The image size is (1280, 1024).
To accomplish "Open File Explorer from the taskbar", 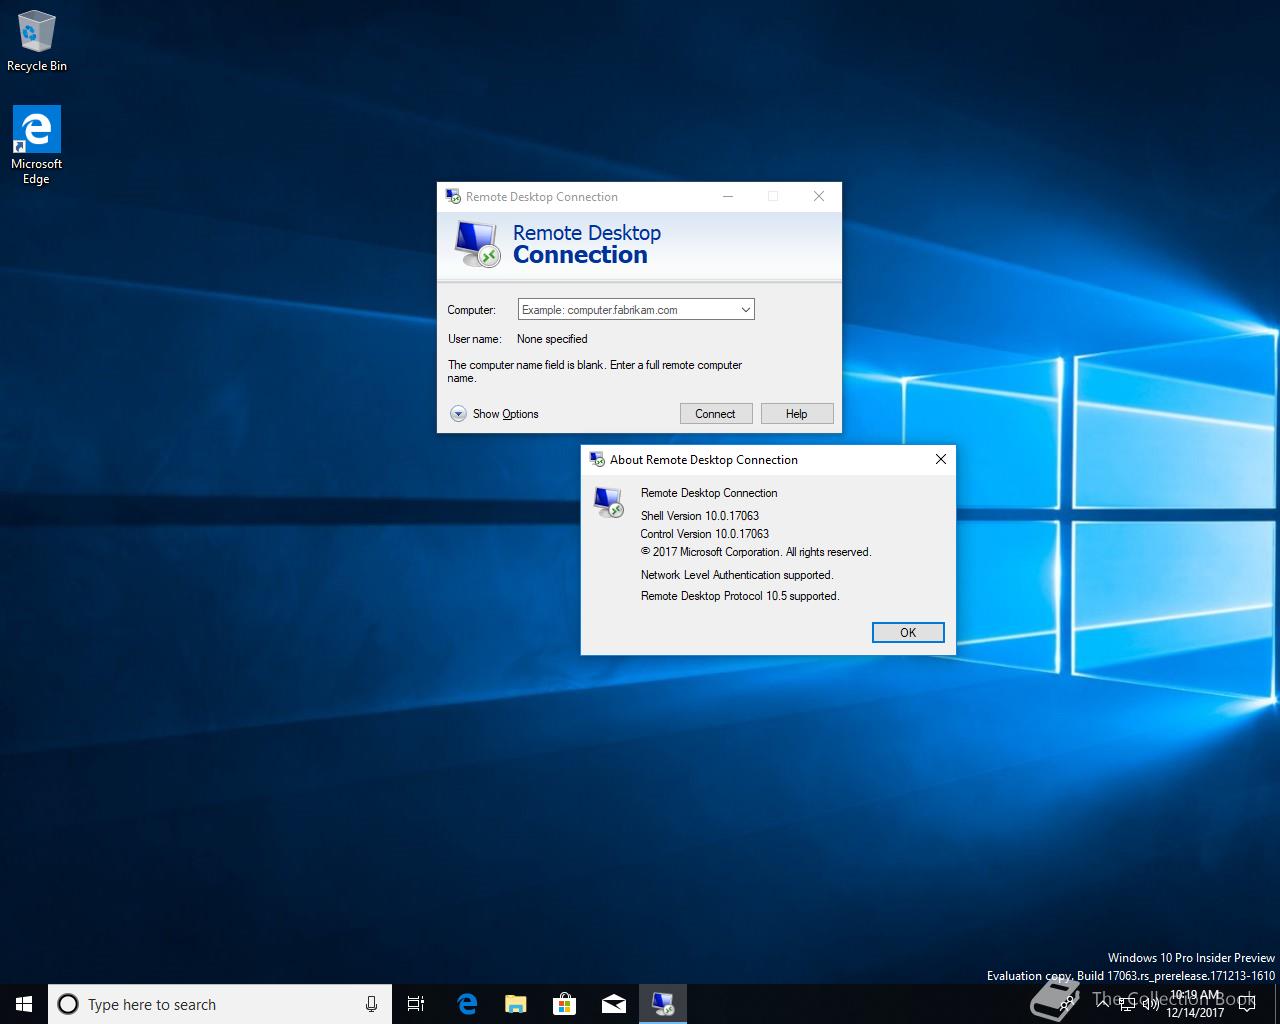I will (515, 1004).
